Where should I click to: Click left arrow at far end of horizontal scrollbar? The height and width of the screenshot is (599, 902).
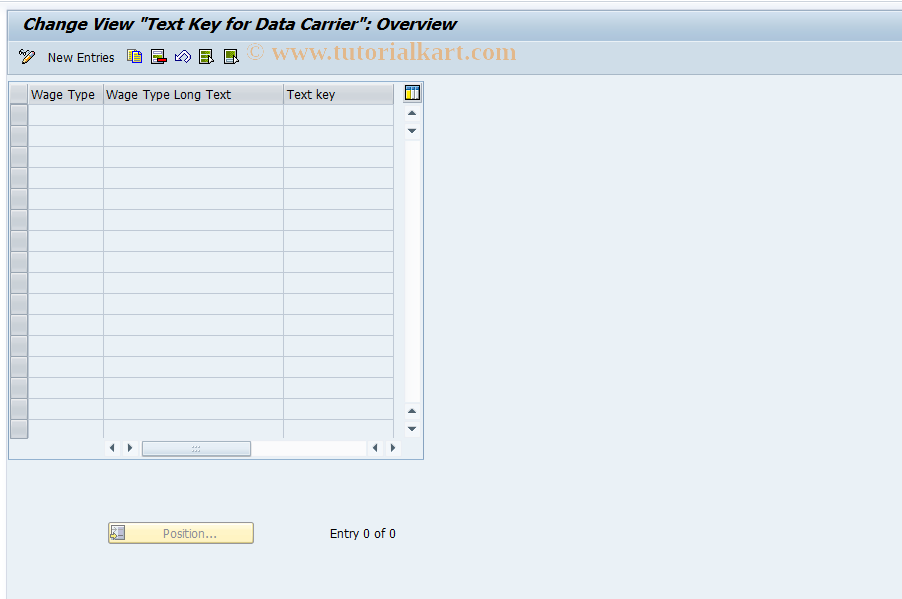tap(375, 448)
